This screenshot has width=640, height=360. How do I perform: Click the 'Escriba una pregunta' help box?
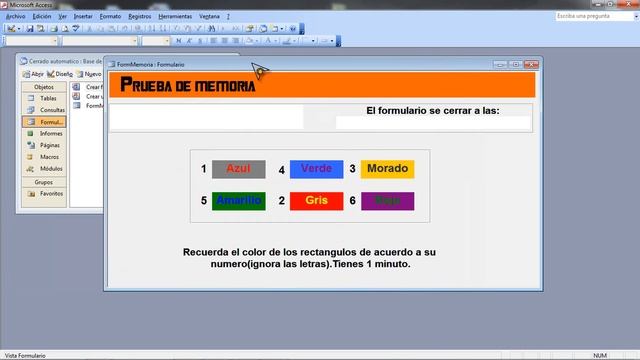click(x=595, y=16)
